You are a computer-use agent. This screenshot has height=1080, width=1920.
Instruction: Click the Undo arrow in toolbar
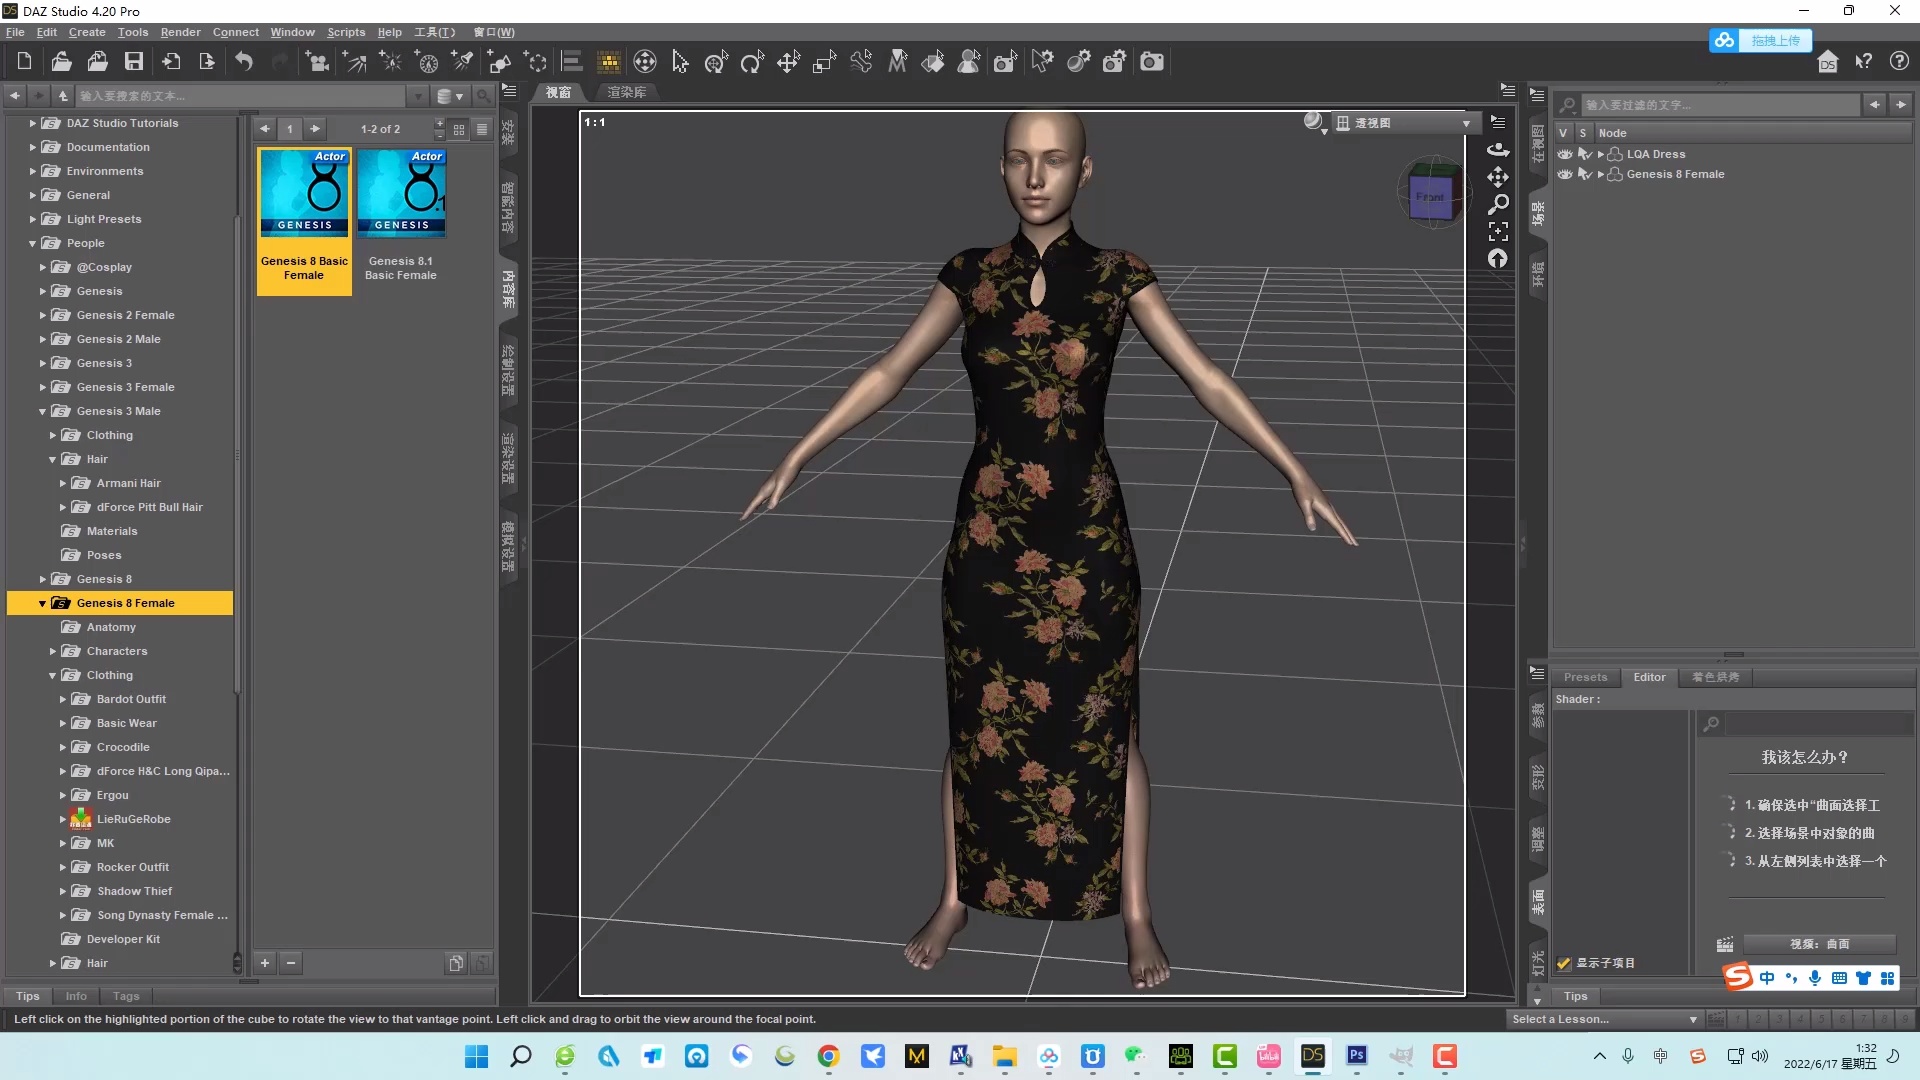[244, 62]
